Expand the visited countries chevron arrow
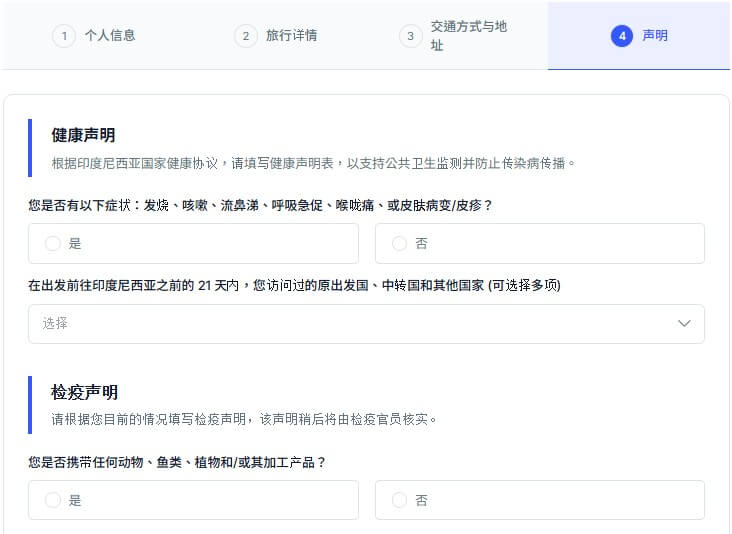 pyautogui.click(x=684, y=324)
